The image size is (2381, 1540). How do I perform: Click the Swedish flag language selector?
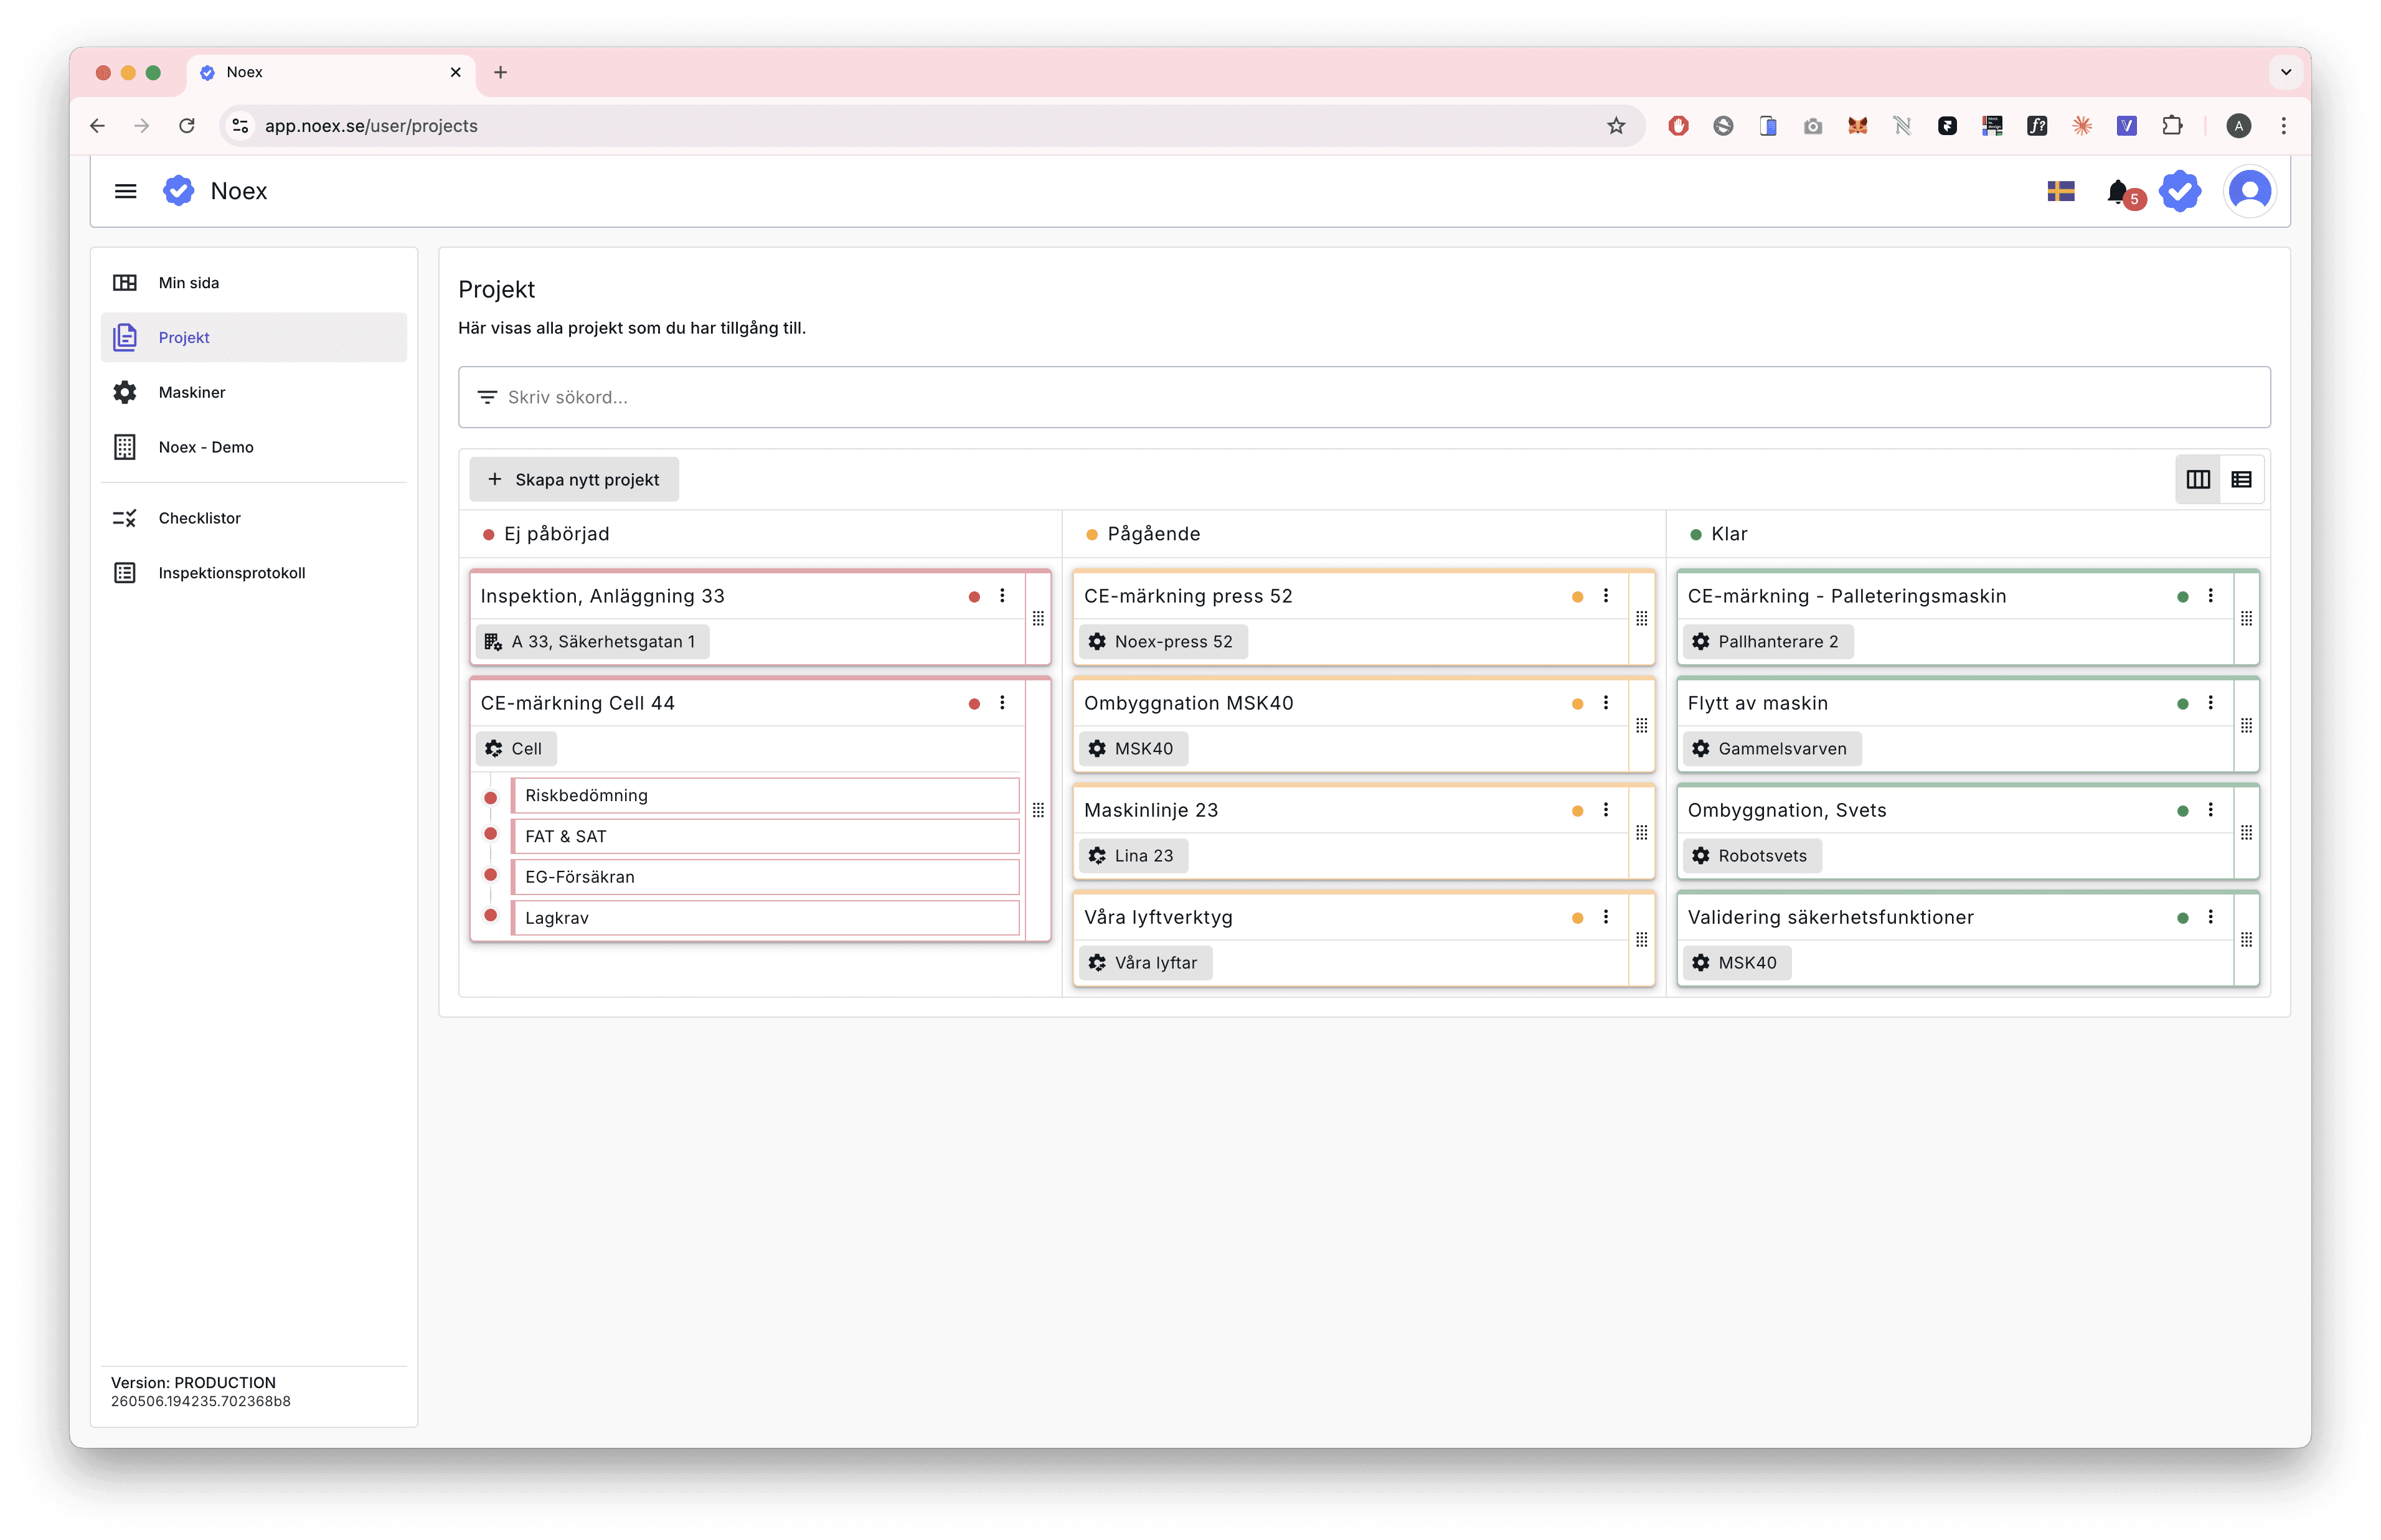point(2061,191)
